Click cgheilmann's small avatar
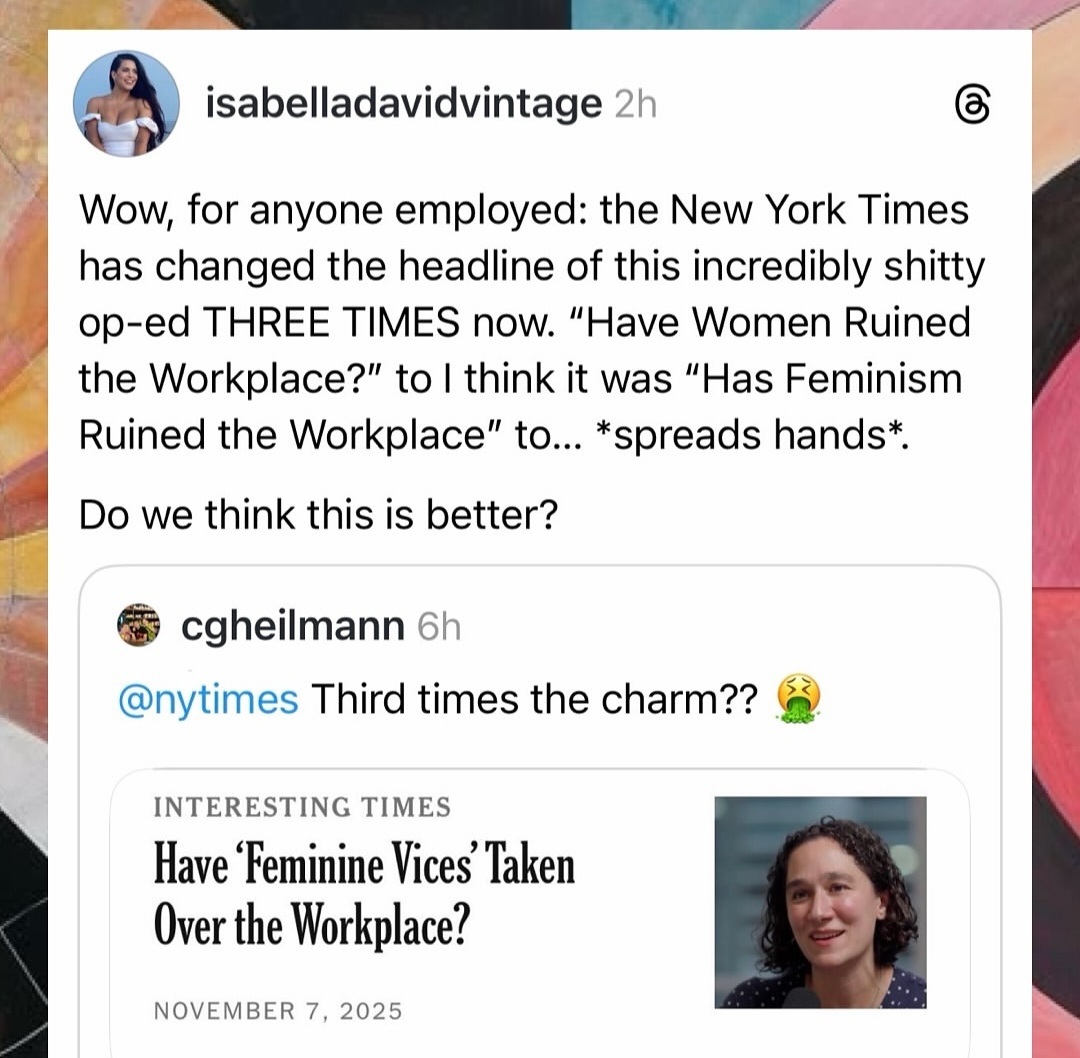This screenshot has width=1080, height=1058. (x=139, y=626)
